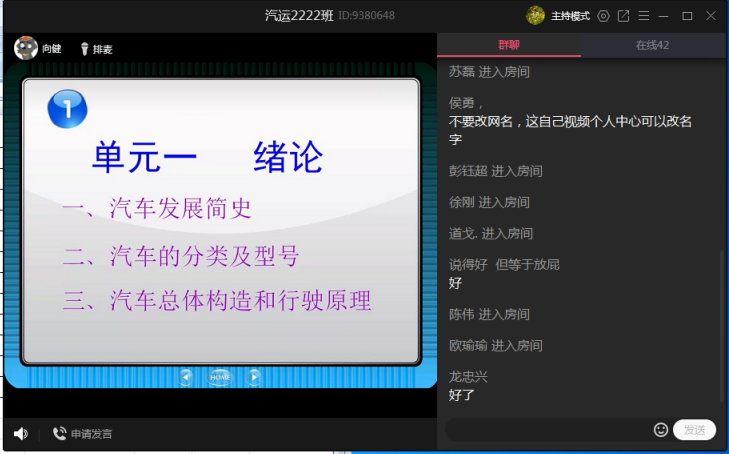Click the 申请发言 phone icon
The image size is (729, 454).
[x=59, y=434]
